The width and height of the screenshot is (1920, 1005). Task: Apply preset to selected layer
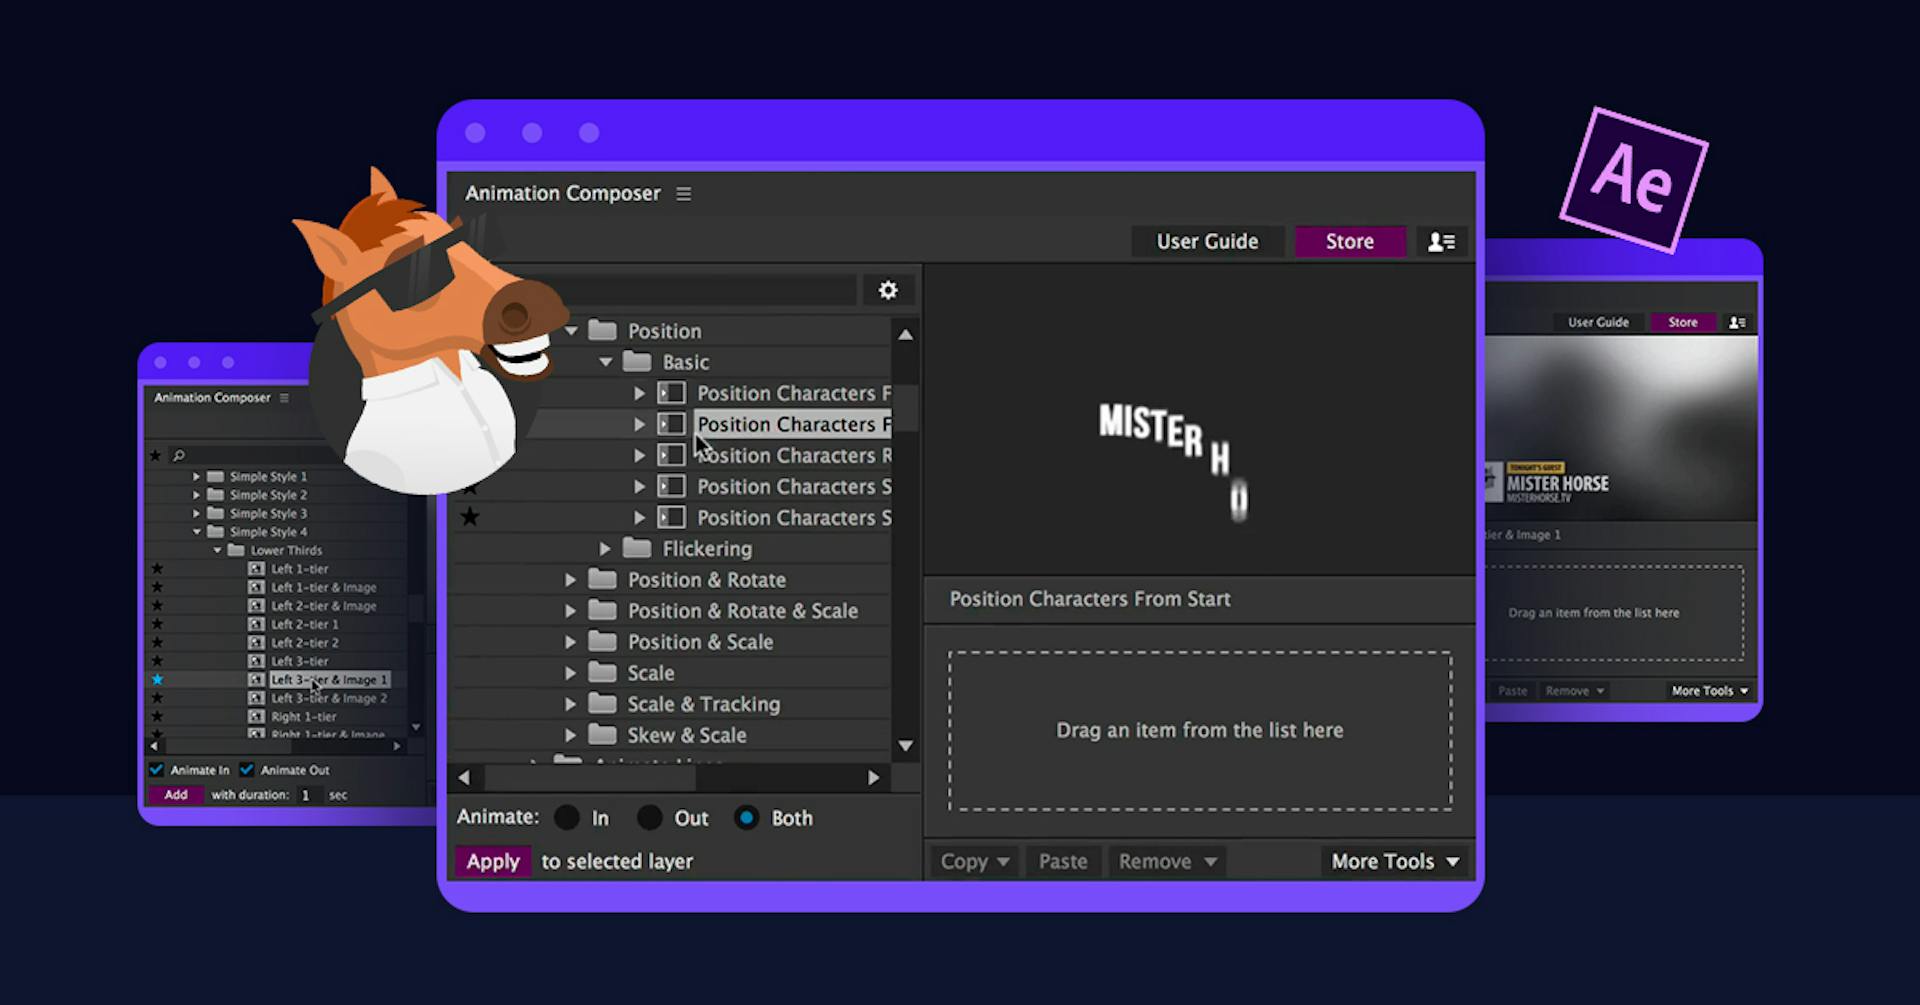click(x=492, y=861)
